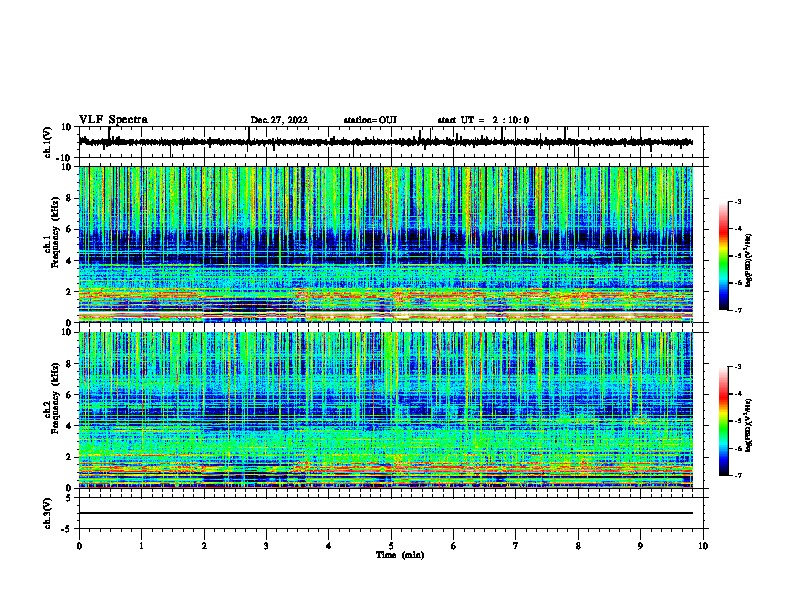This screenshot has width=792, height=612.
Task: Click the ch.1 voltage waveform trace
Action: tap(385, 142)
